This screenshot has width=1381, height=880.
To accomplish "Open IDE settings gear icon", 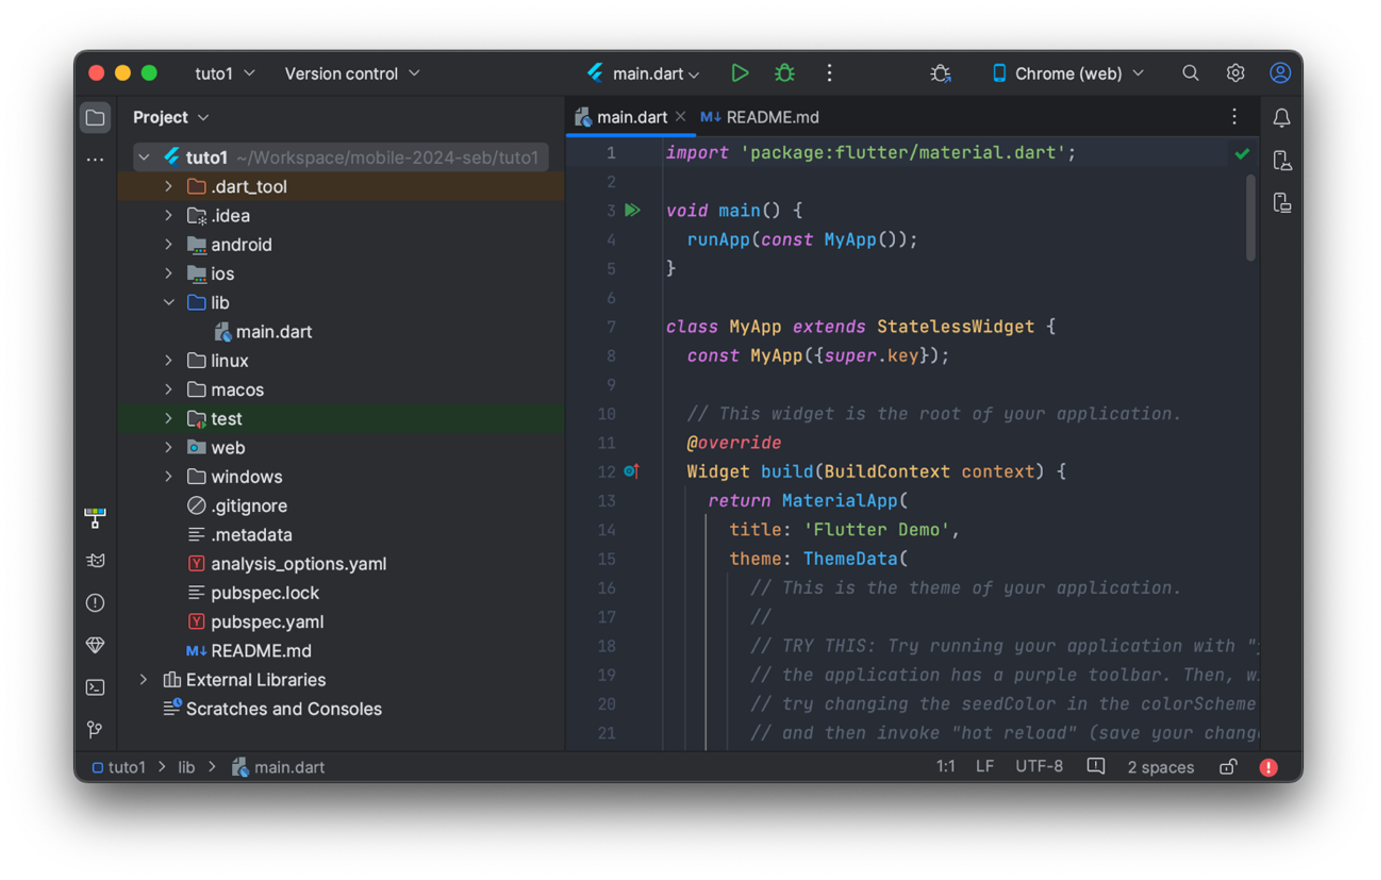I will click(x=1235, y=73).
